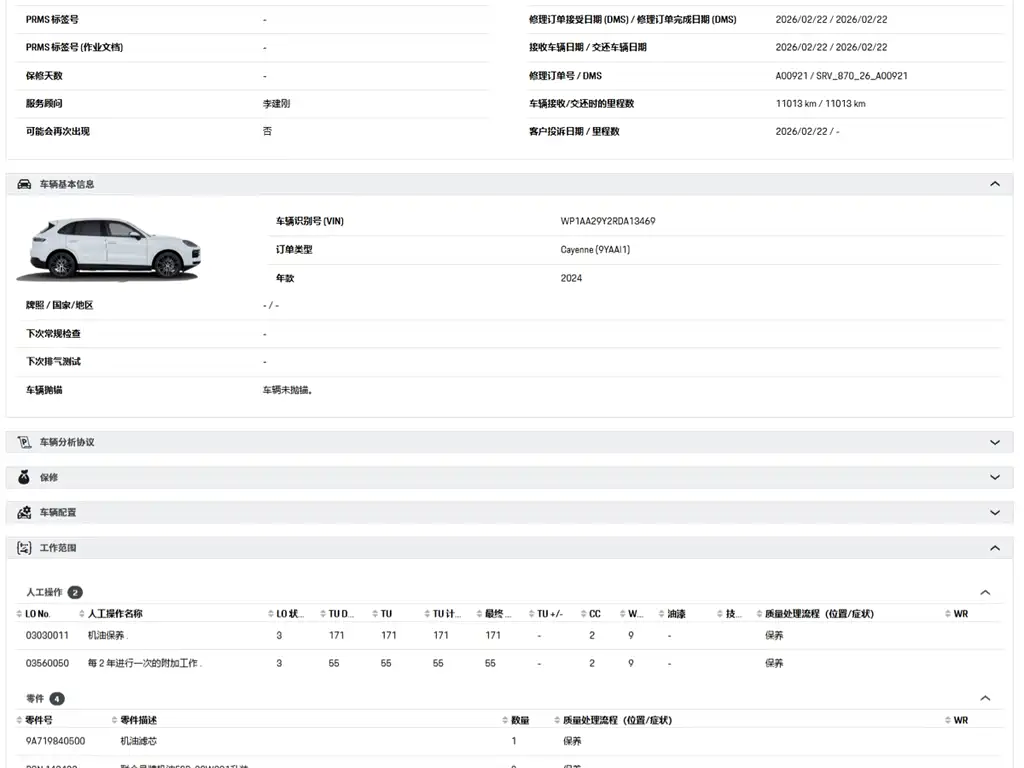Expand the 保修 section chevron

pyautogui.click(x=995, y=477)
